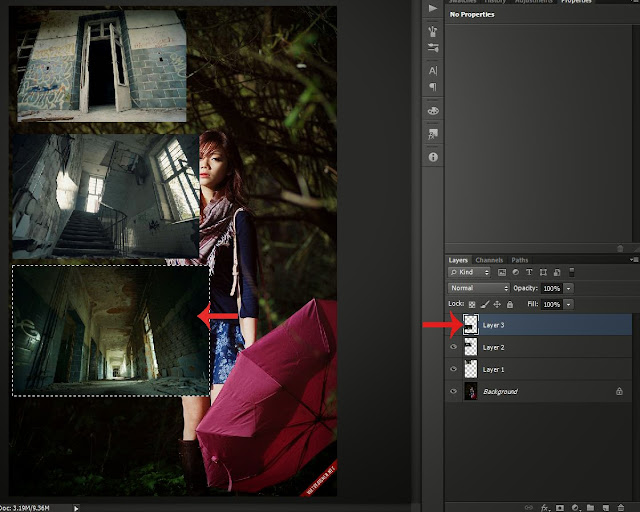Click the selected corridor image on canvas
This screenshot has width=640, height=512.
coord(111,331)
